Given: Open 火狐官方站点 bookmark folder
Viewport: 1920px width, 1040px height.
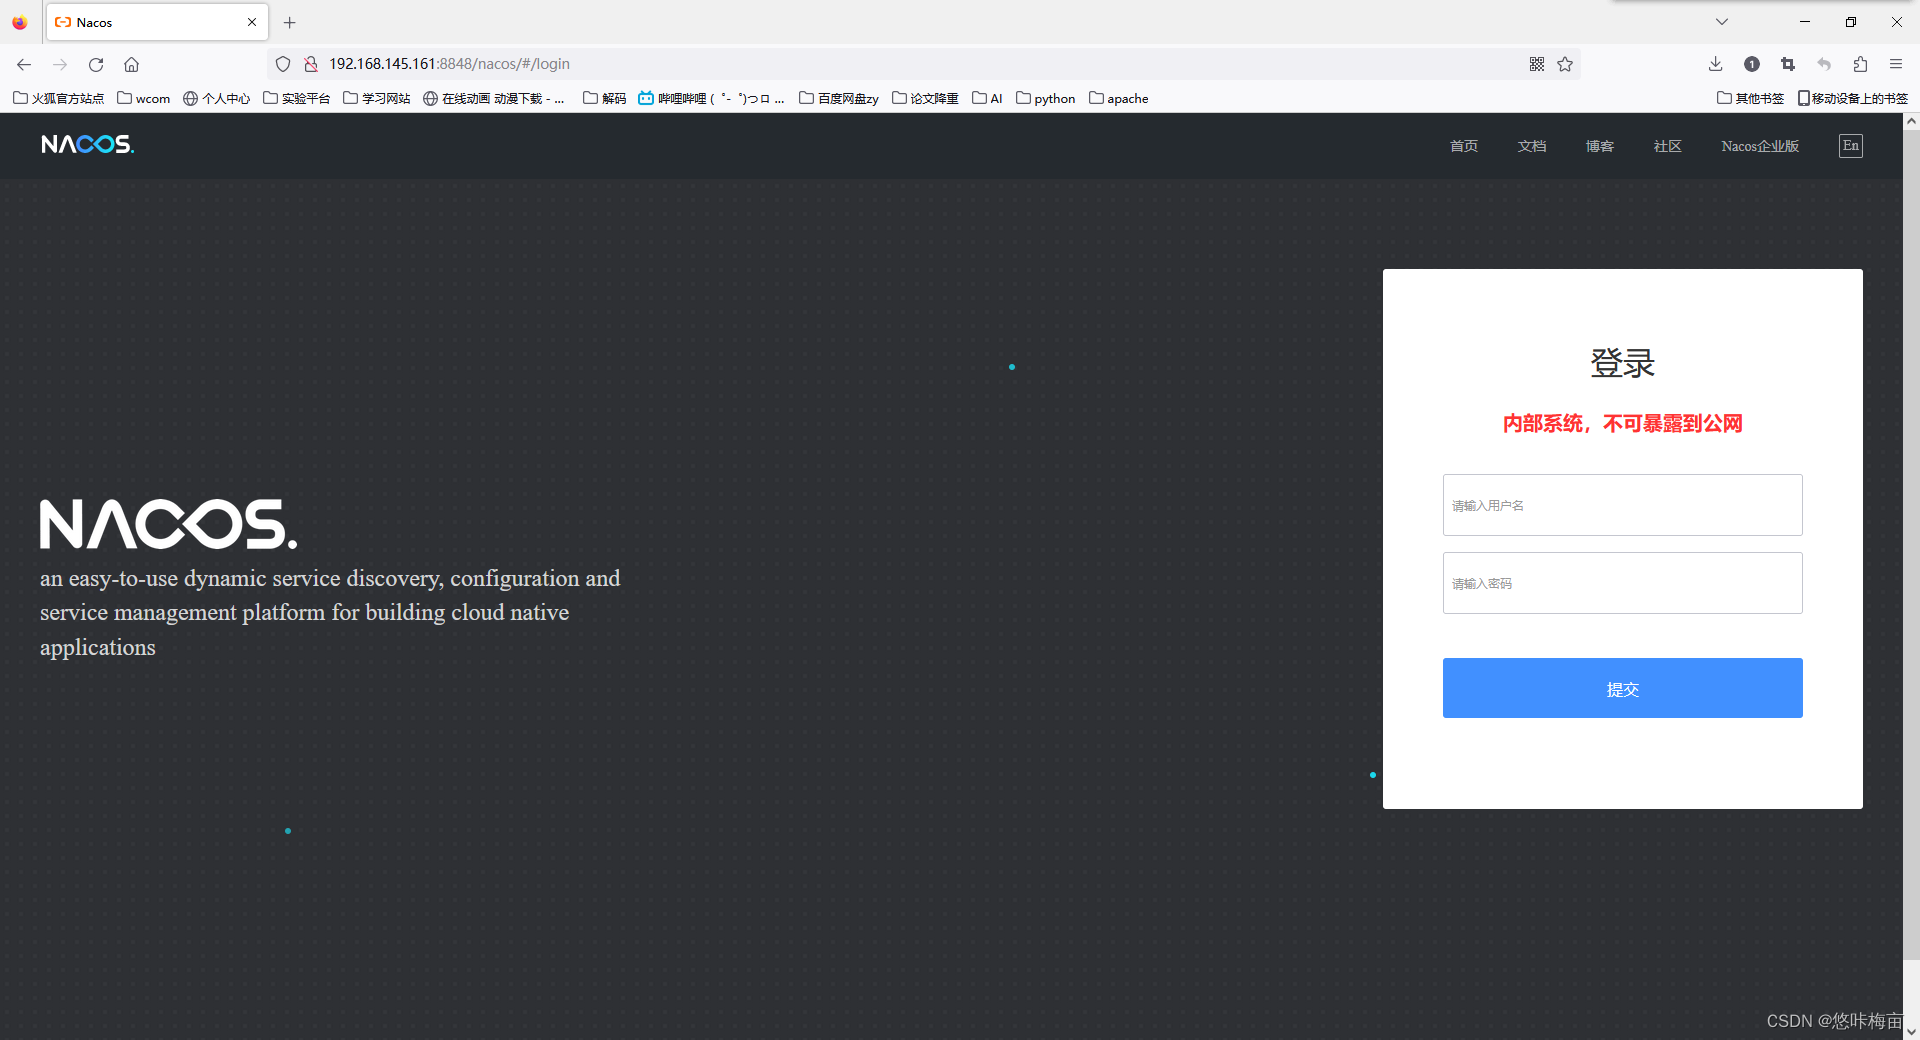Looking at the screenshot, I should (58, 98).
